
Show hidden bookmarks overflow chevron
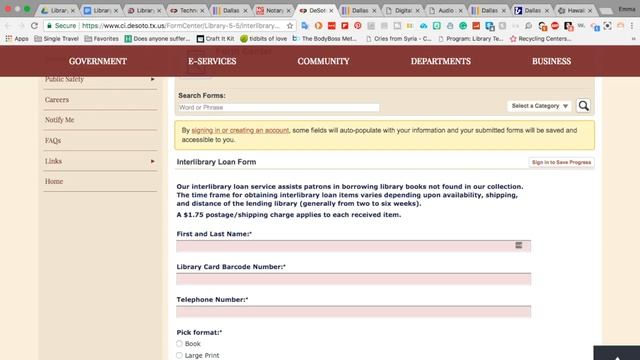point(633,39)
